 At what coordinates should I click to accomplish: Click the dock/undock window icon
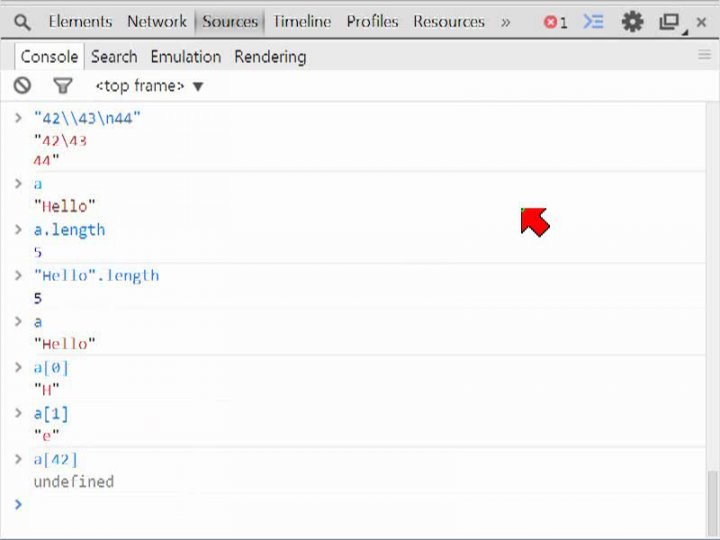coord(670,22)
